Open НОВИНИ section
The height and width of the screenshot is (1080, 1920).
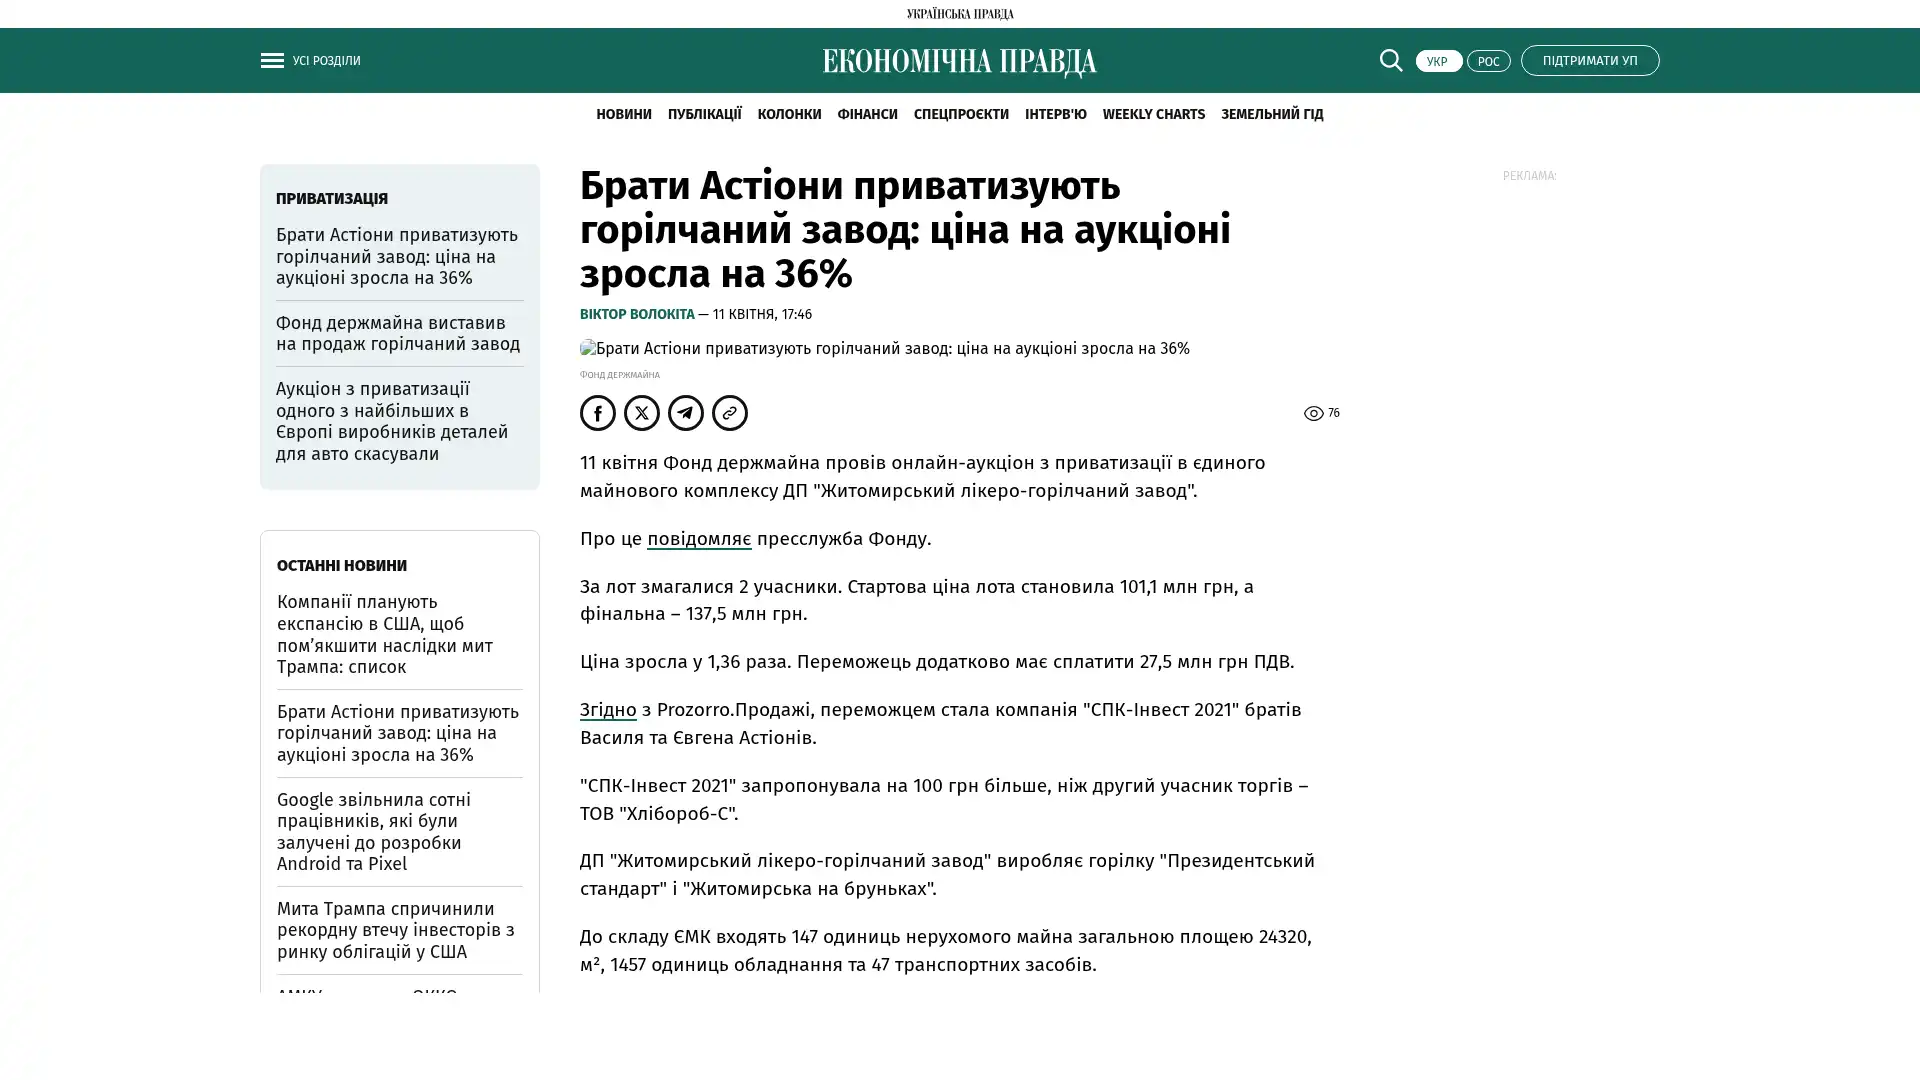pos(624,114)
